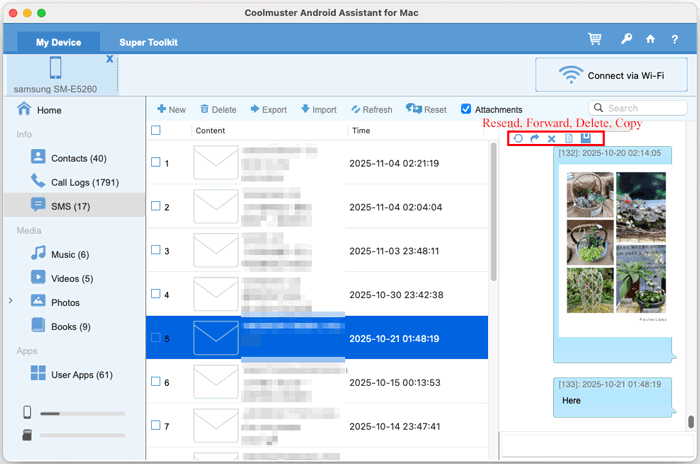Expand the Photos tree chevron
The height and width of the screenshot is (464, 700).
pos(10,301)
